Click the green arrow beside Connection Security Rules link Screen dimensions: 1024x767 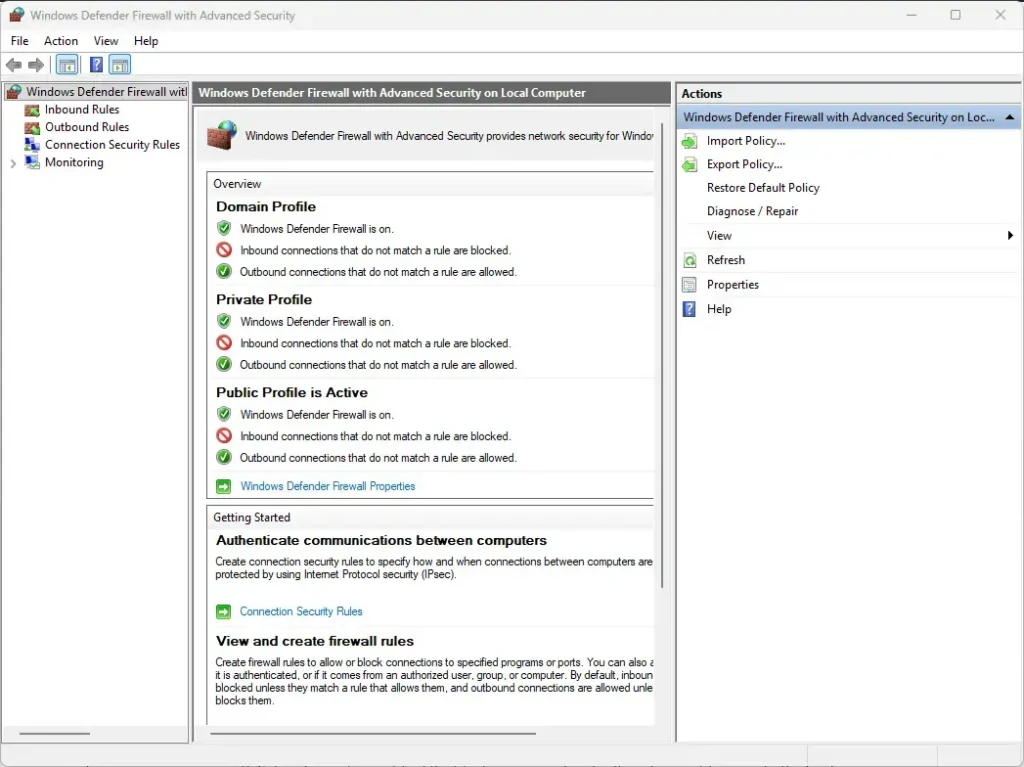(223, 612)
